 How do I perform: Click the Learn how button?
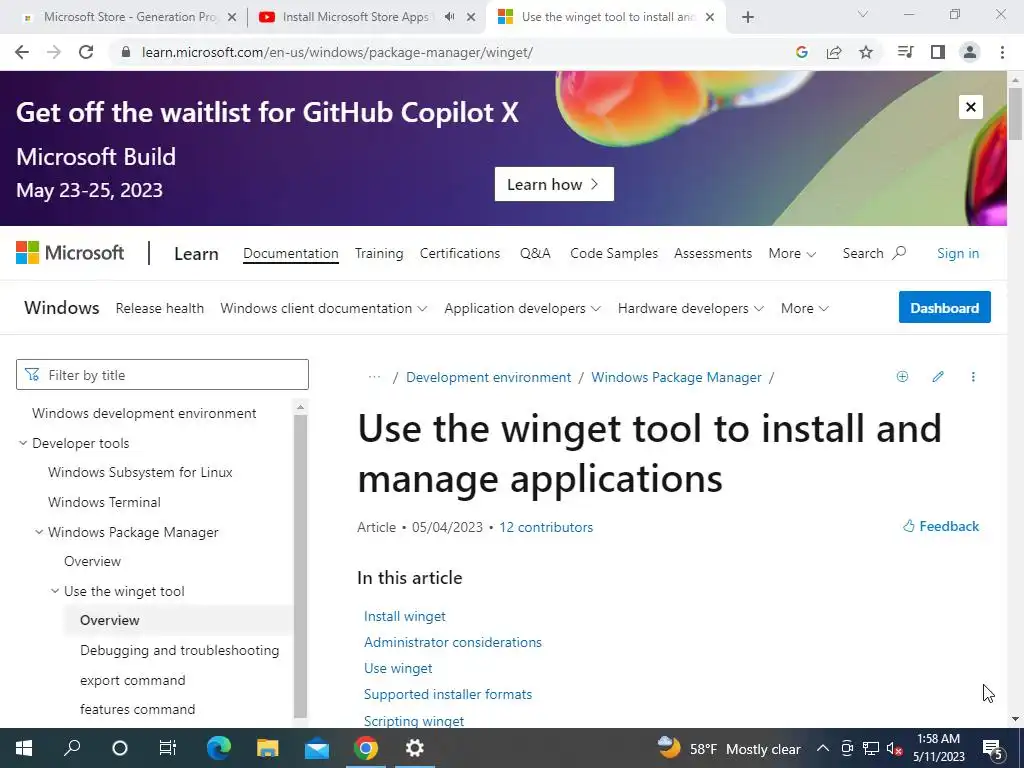coord(554,184)
